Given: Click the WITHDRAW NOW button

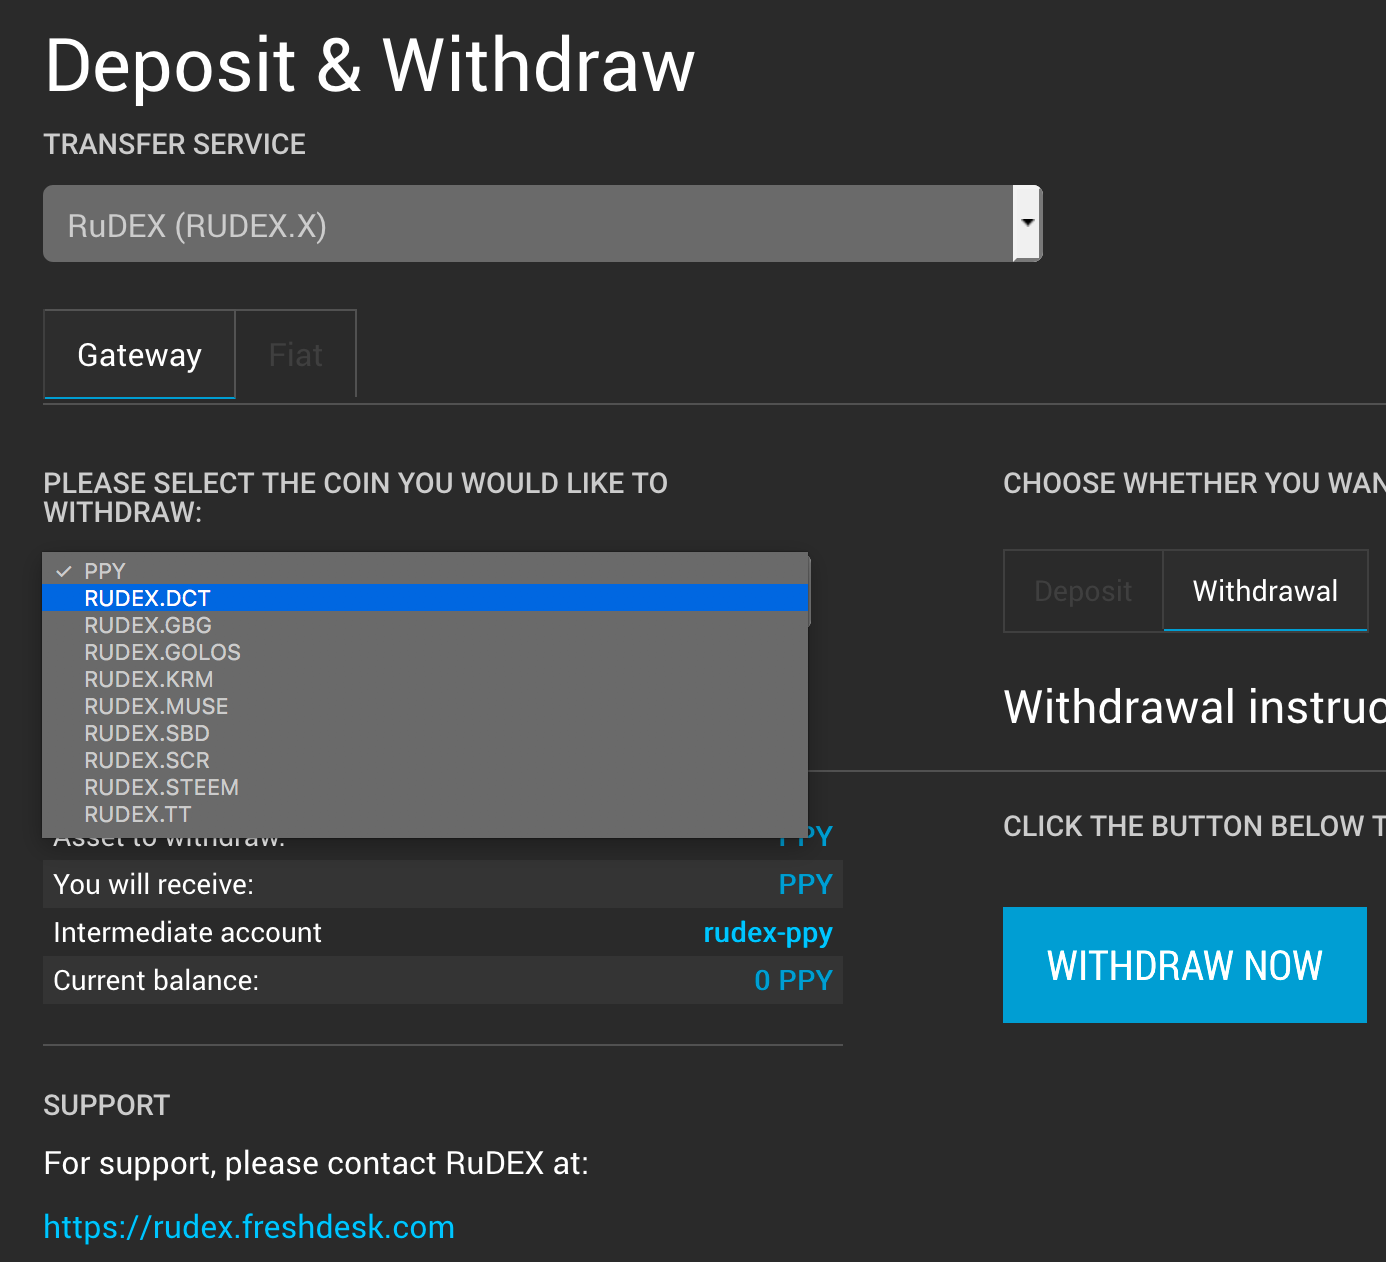Looking at the screenshot, I should point(1185,965).
